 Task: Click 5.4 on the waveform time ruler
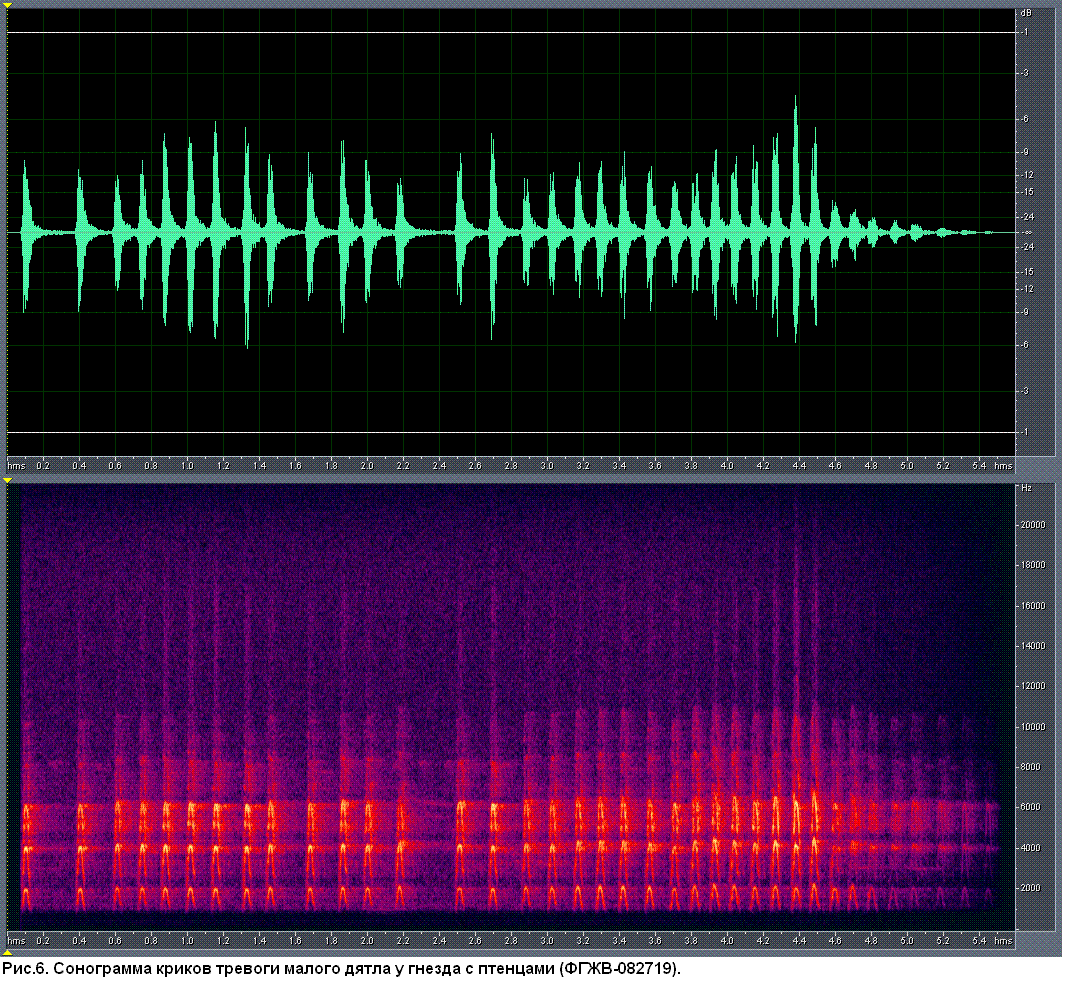click(979, 466)
